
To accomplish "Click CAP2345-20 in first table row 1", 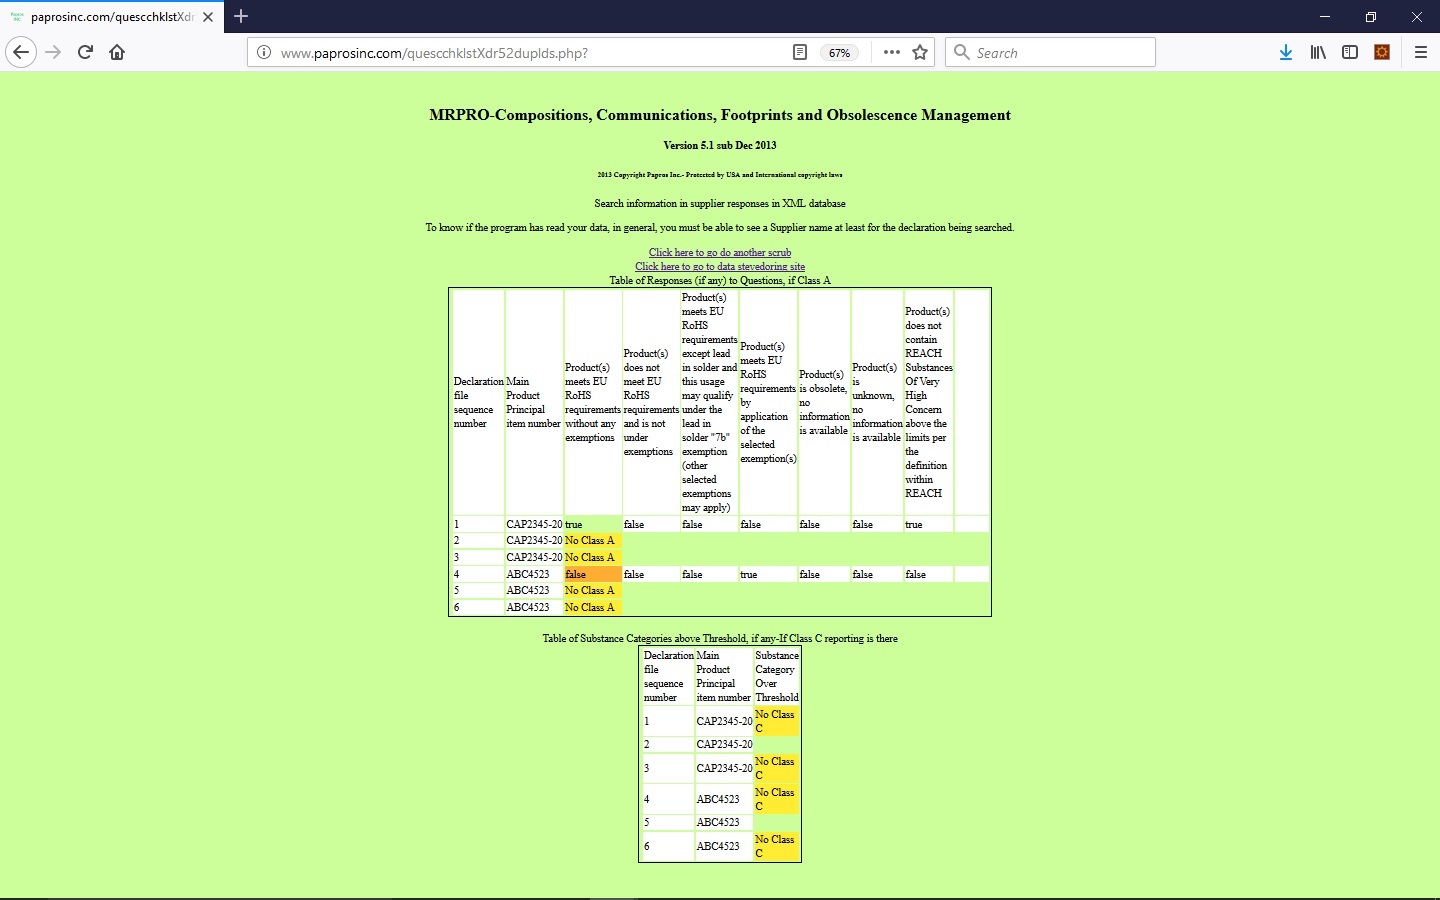I will pos(534,524).
